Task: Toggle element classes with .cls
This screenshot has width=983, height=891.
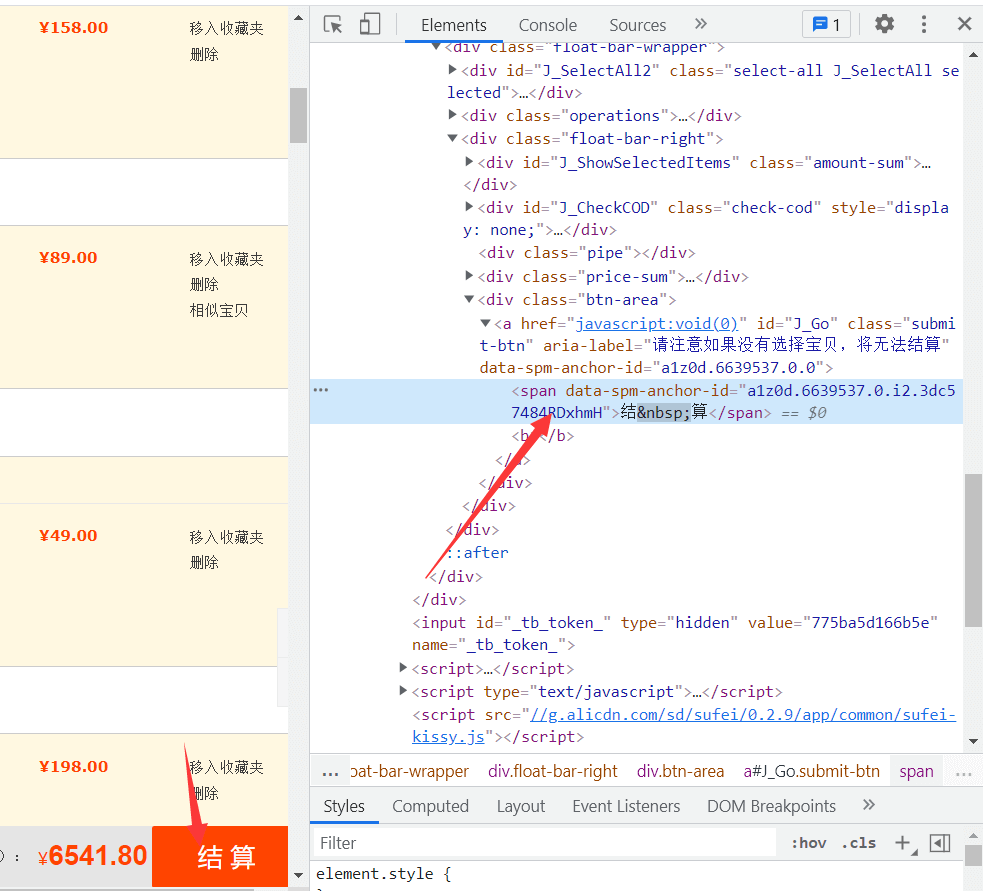Action: pos(858,843)
